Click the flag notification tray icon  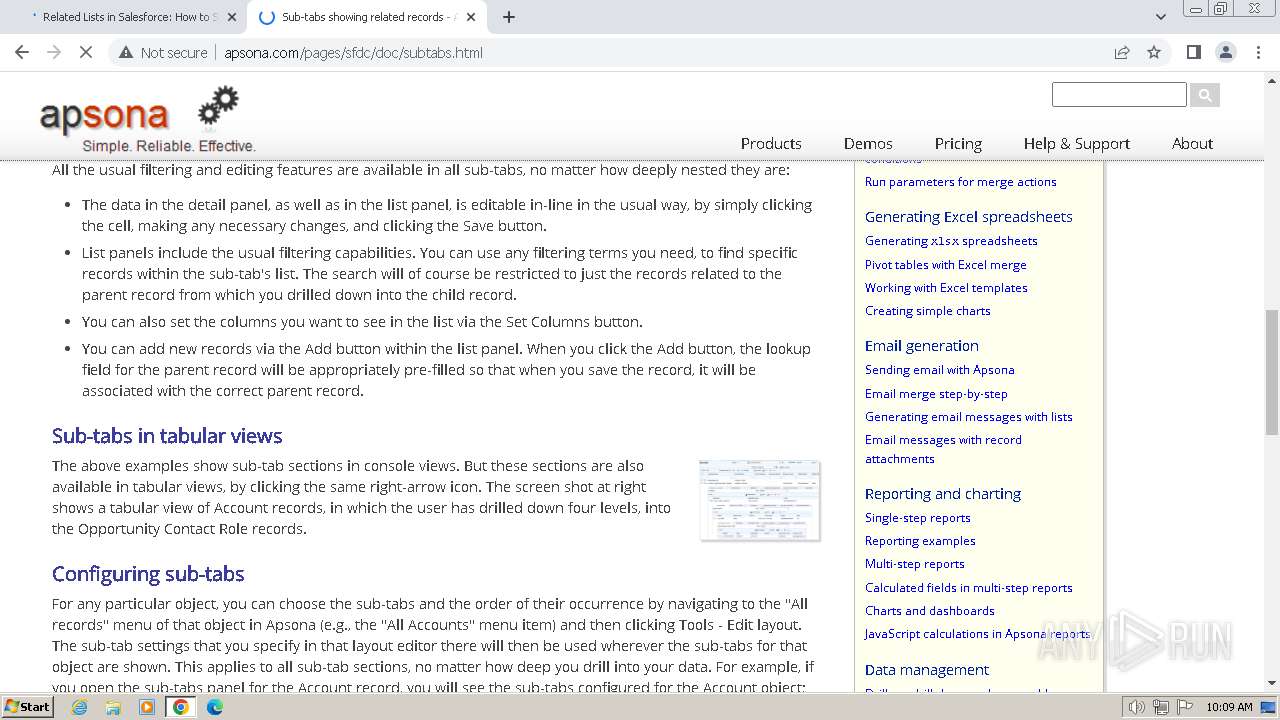(1185, 707)
